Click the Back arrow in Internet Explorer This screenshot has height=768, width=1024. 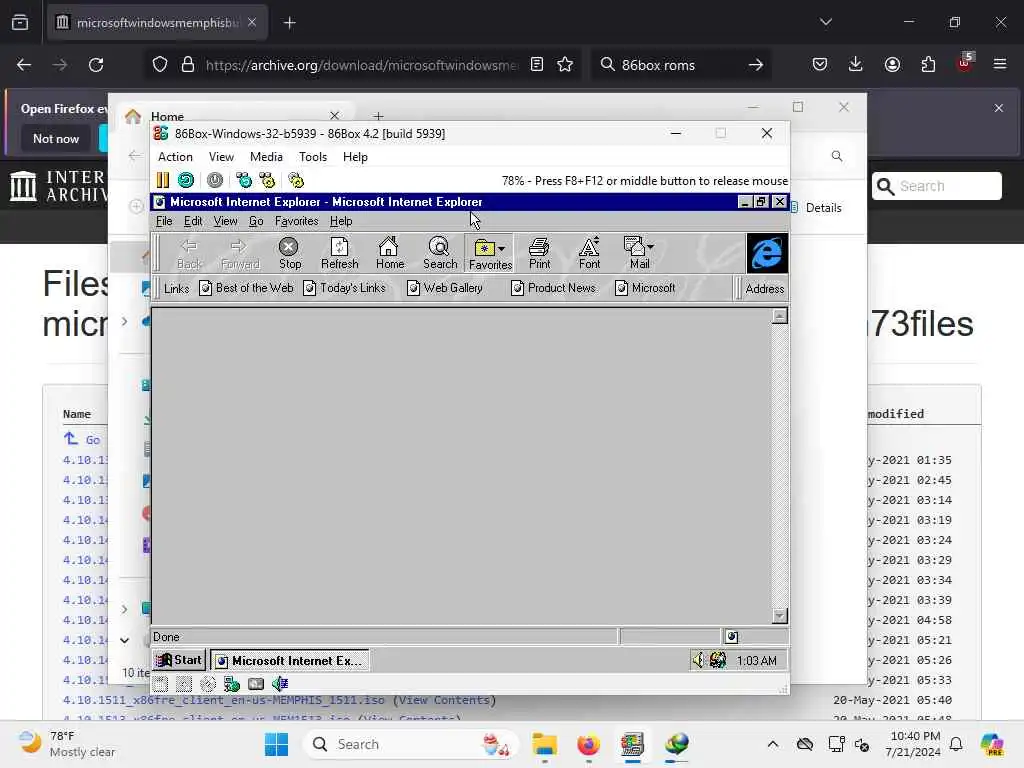pos(189,253)
